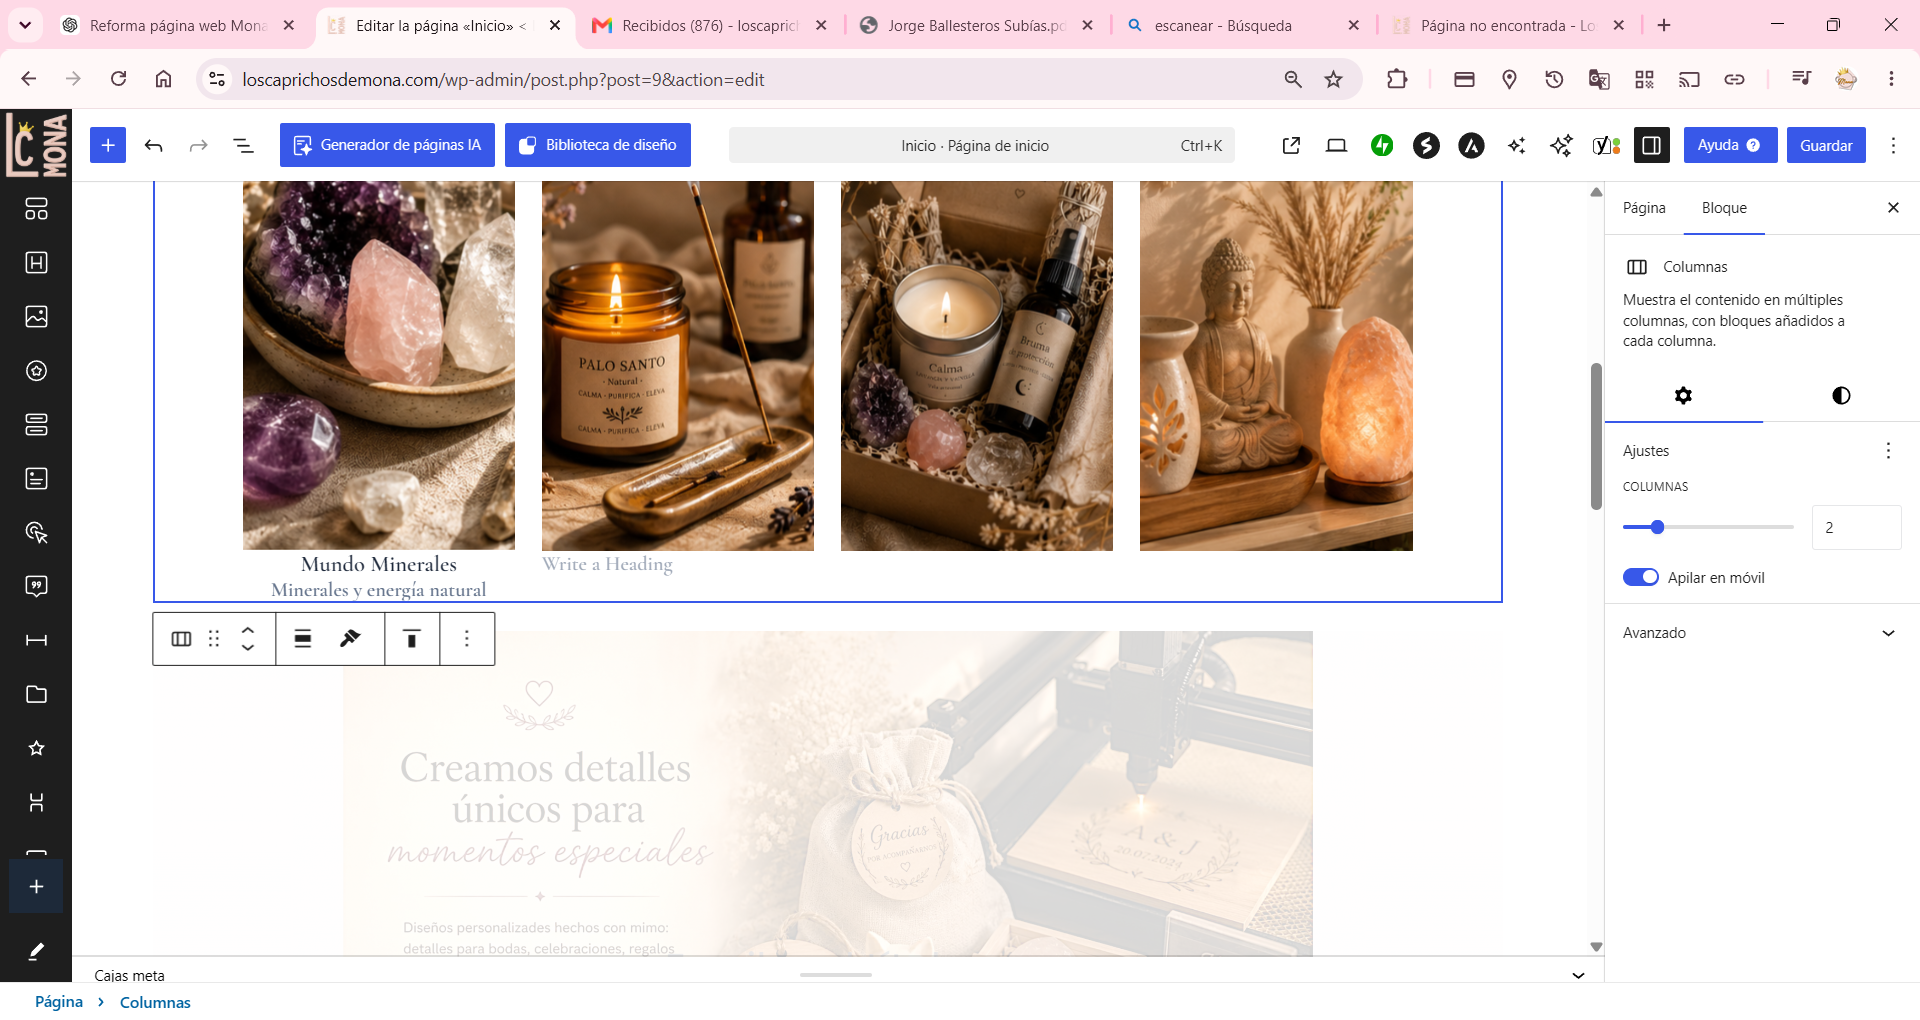Click the Ayuda button

pos(1730,146)
